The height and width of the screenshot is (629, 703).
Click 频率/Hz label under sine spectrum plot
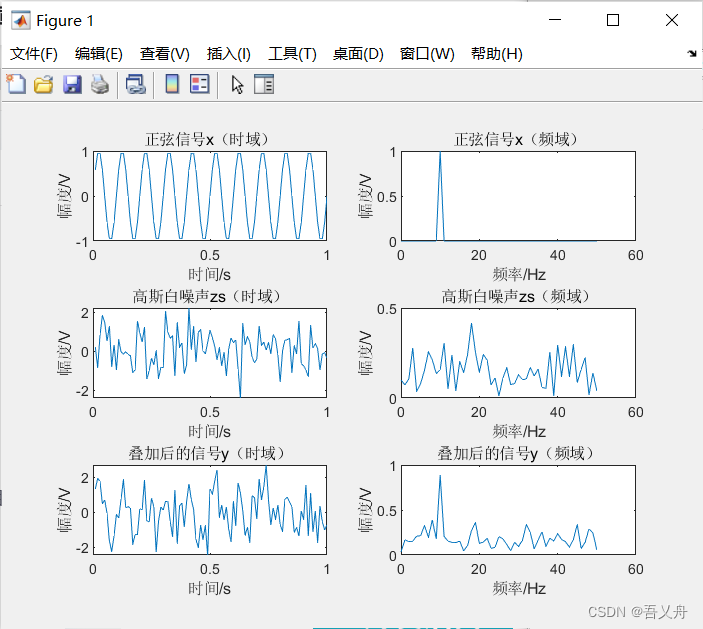click(x=519, y=274)
